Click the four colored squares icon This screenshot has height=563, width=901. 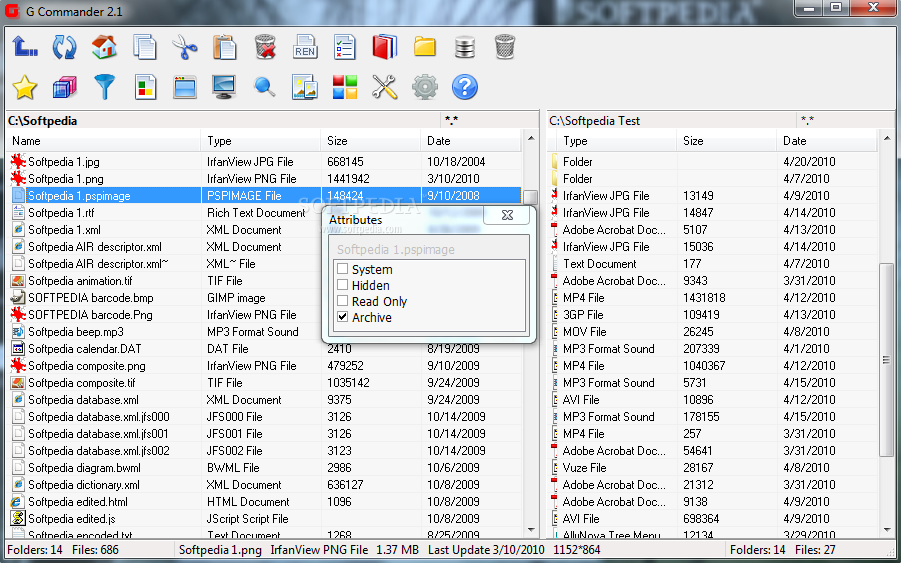pyautogui.click(x=345, y=87)
